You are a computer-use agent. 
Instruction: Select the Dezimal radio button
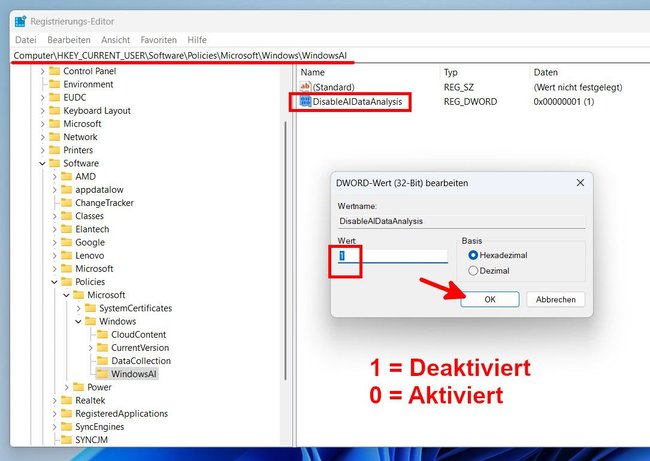click(473, 271)
